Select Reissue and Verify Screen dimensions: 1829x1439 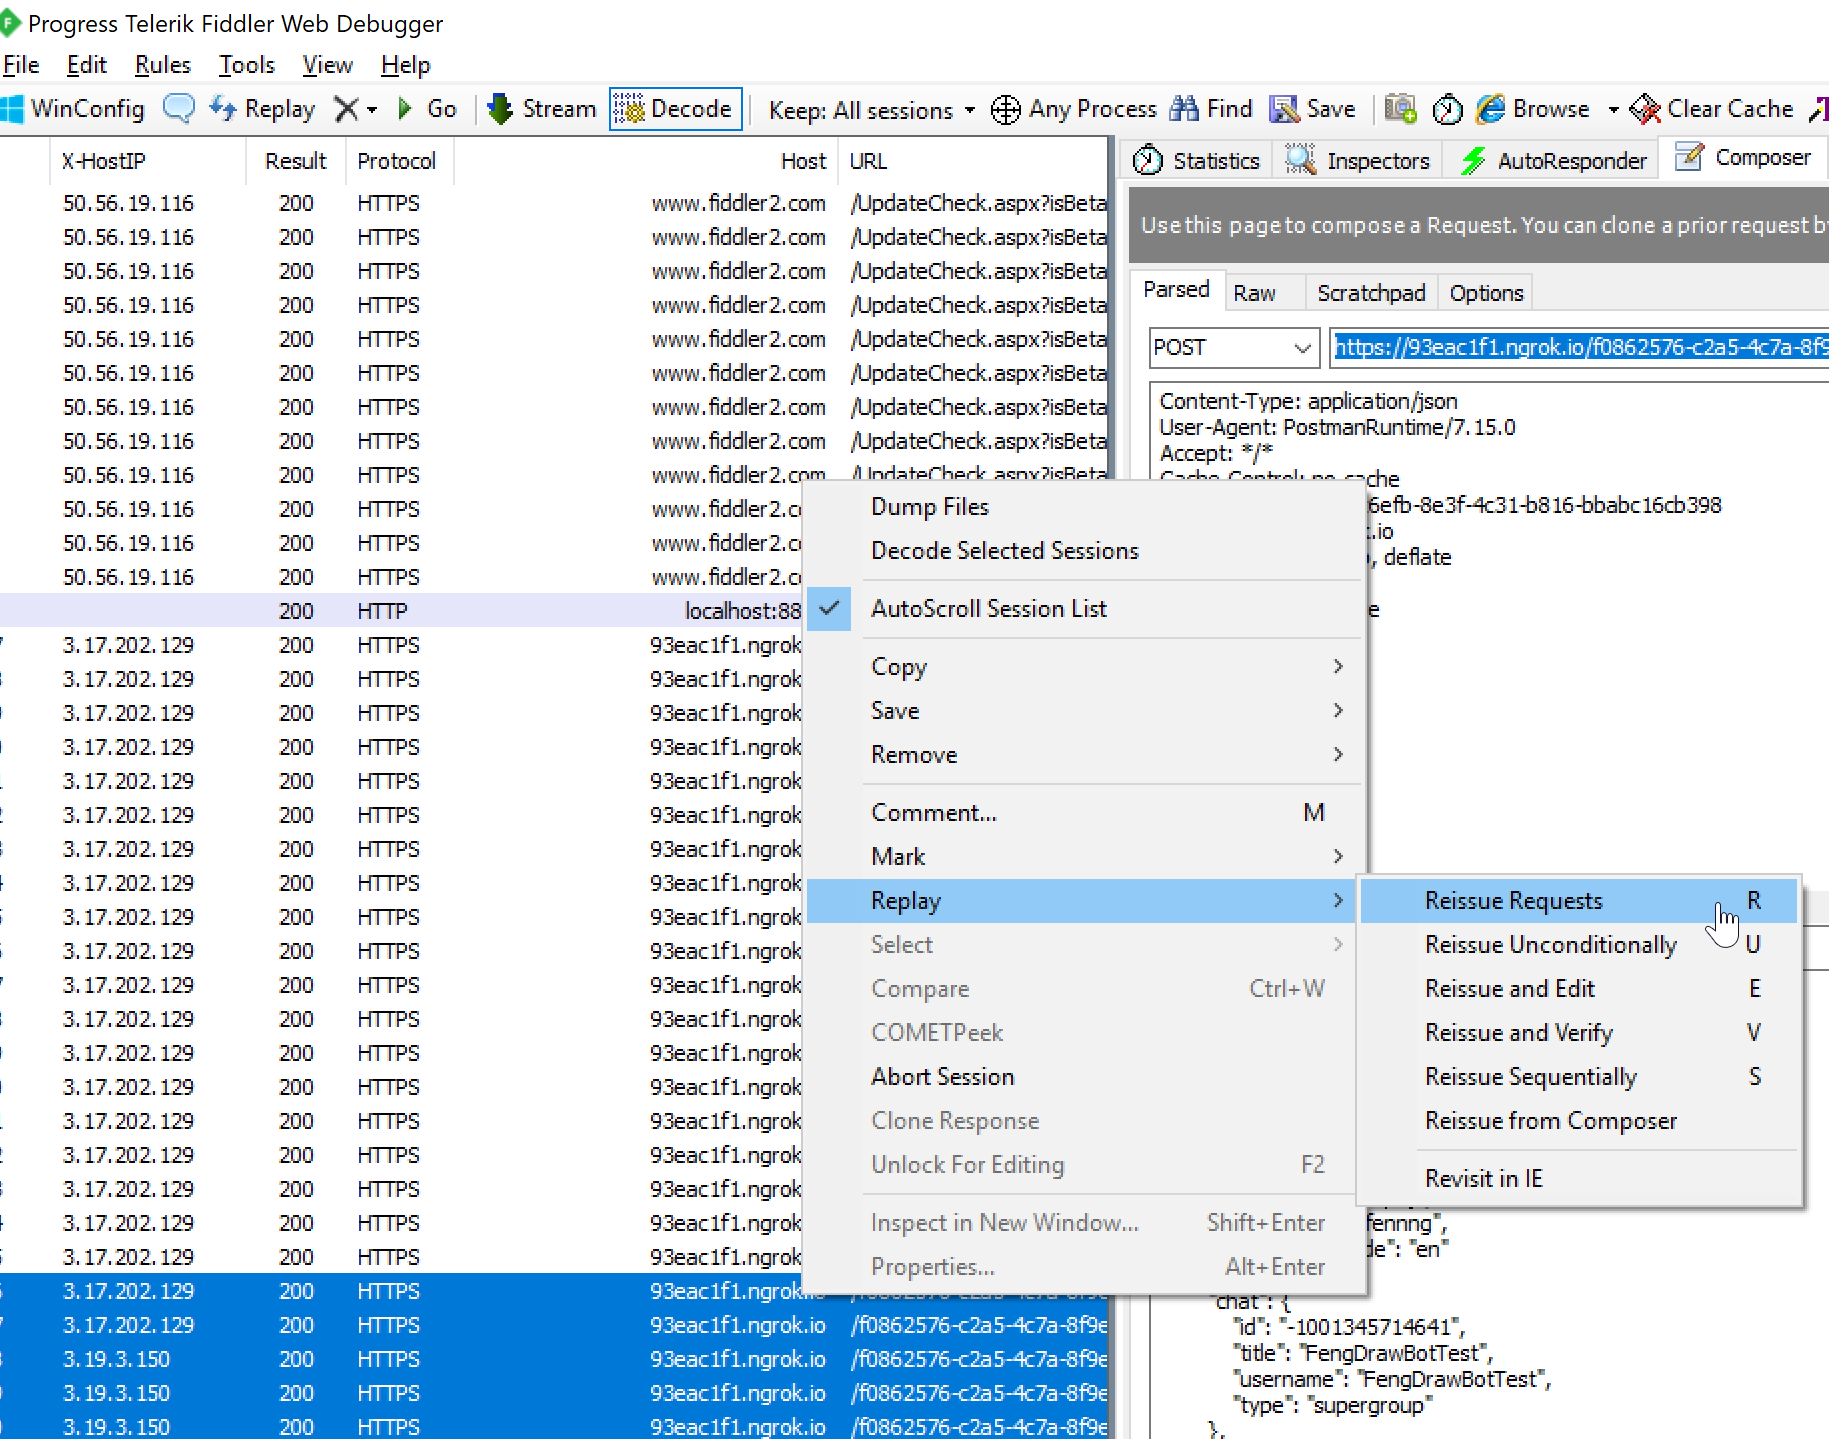(1579, 1033)
